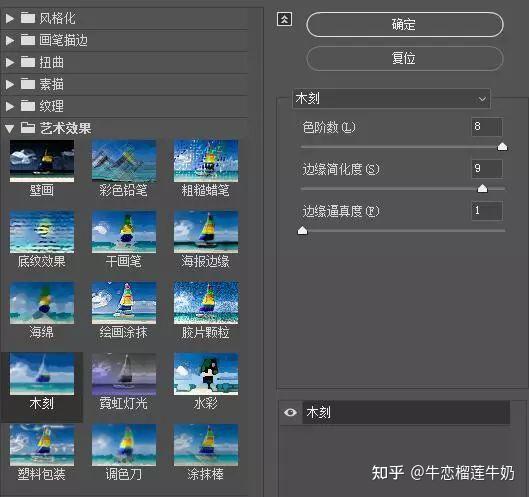
Task: Select the 壁画 filter thumbnail
Action: coord(42,161)
